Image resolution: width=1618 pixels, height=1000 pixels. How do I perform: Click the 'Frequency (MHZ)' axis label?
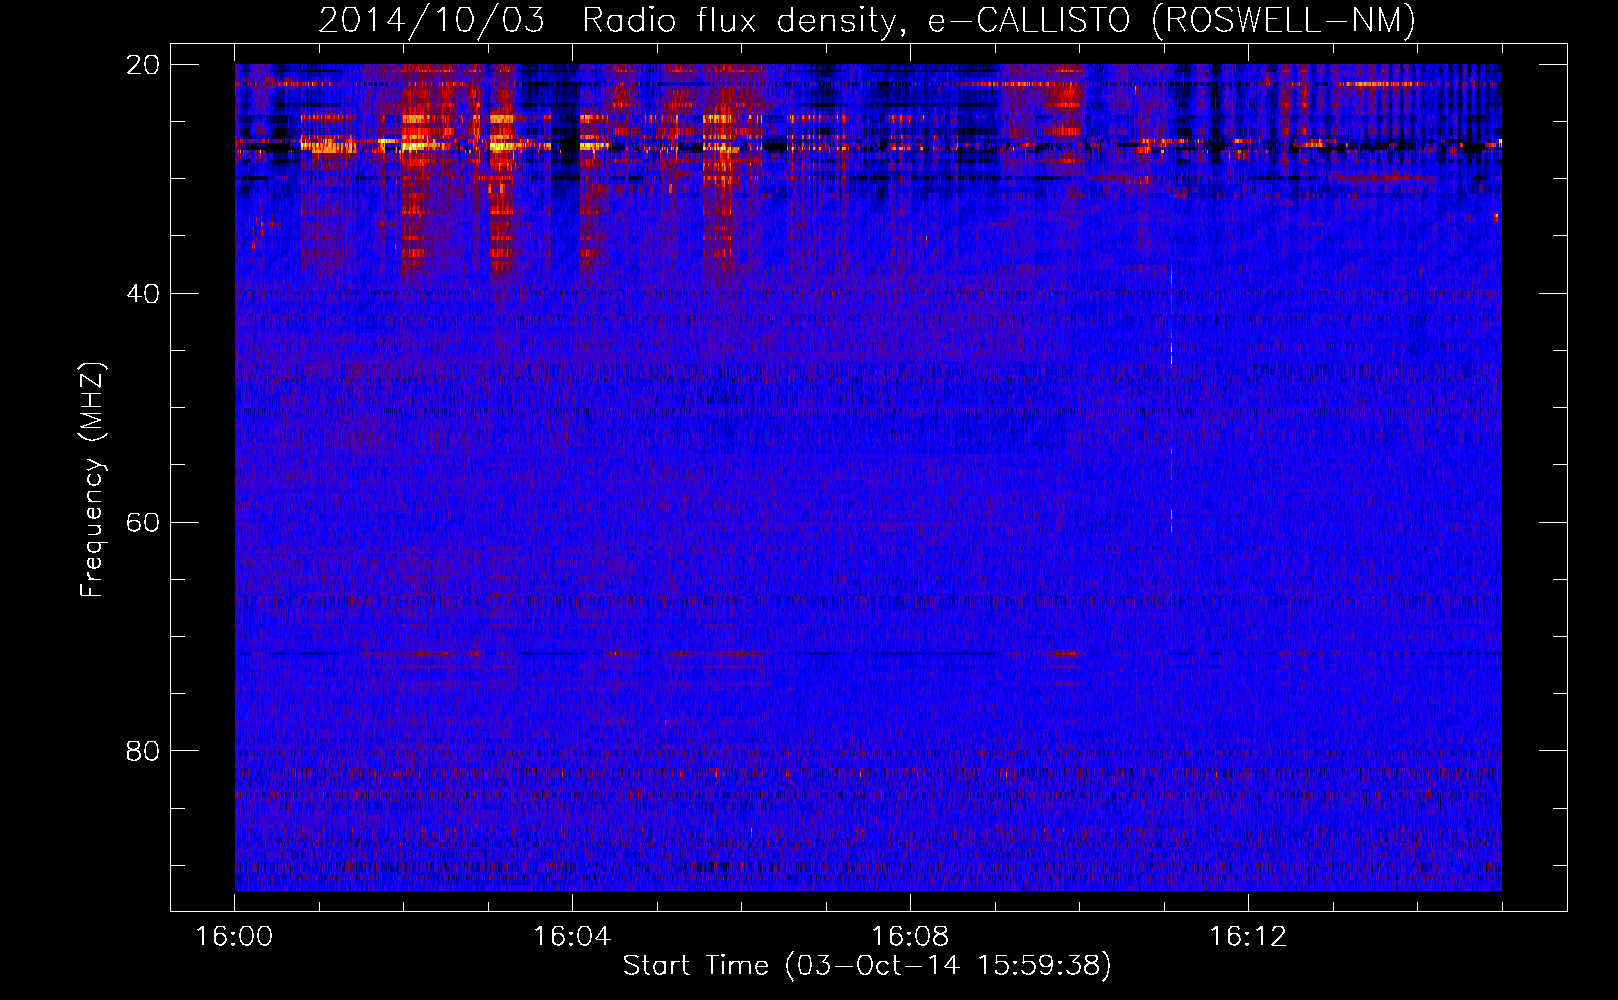click(92, 480)
